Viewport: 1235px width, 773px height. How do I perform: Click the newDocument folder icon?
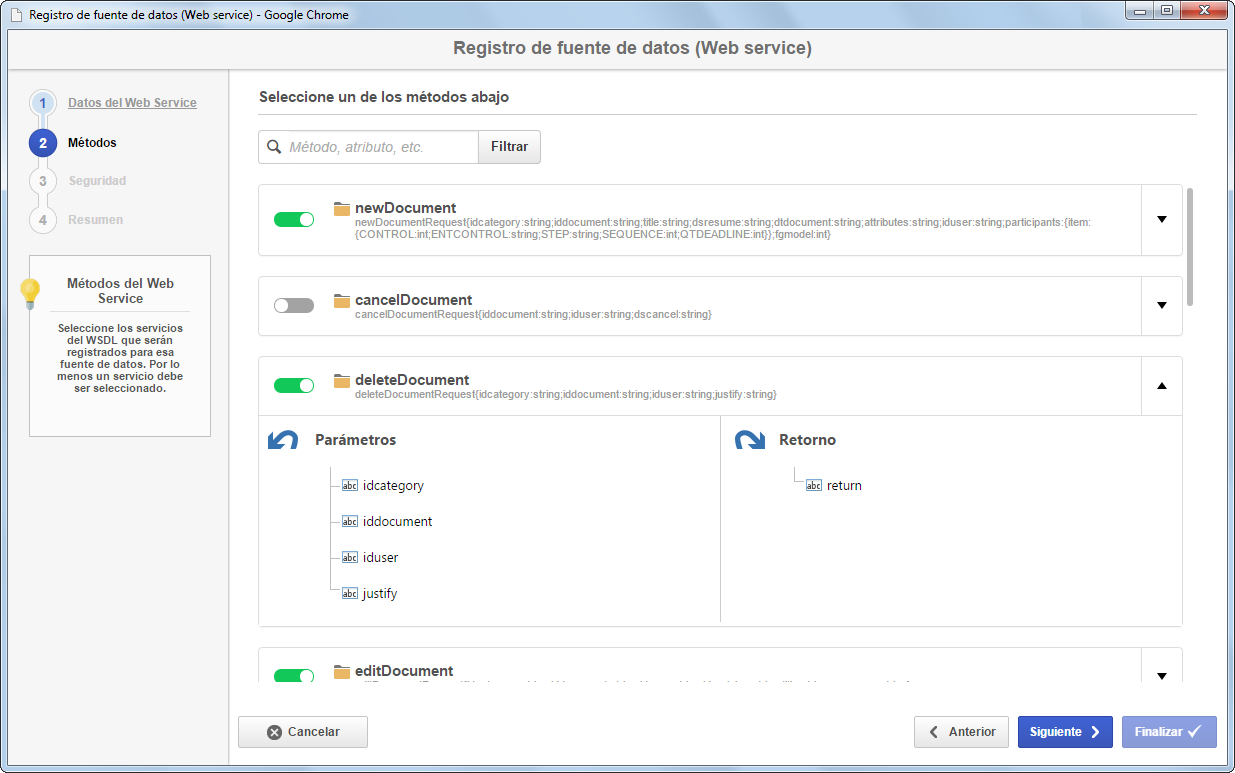pyautogui.click(x=342, y=209)
